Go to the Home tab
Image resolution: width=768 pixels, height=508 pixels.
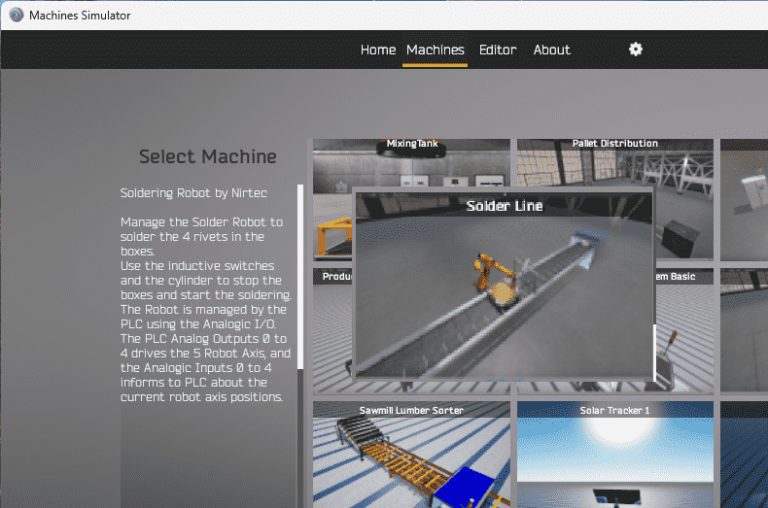point(378,50)
